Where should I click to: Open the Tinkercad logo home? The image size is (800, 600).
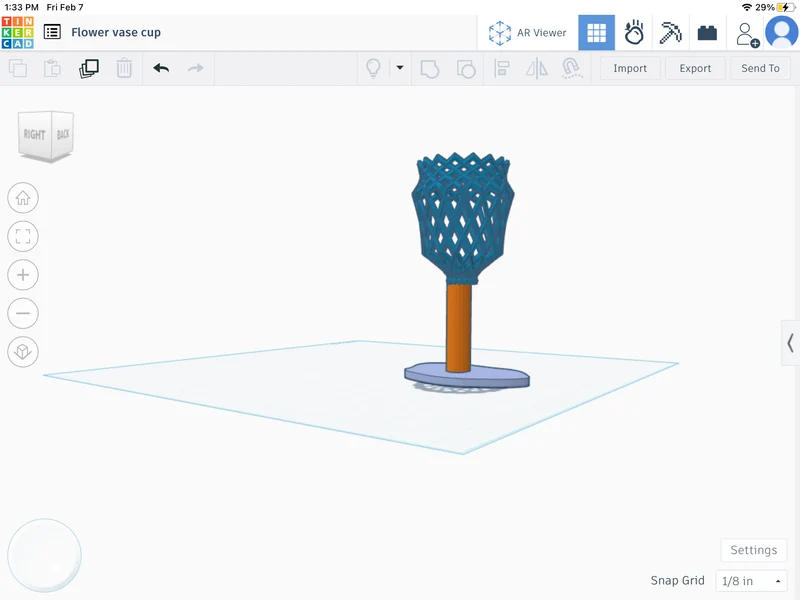[17, 32]
